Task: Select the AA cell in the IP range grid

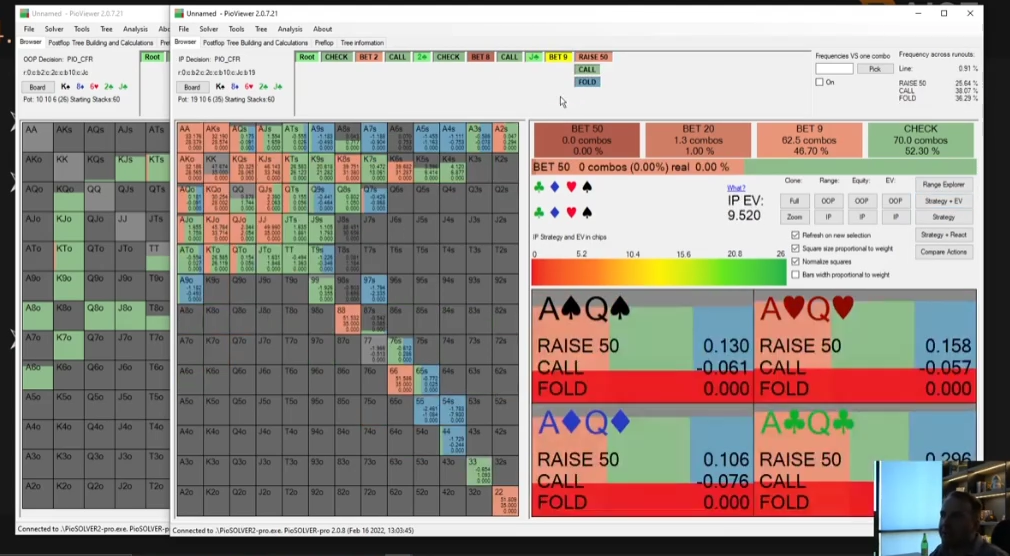Action: tap(191, 137)
